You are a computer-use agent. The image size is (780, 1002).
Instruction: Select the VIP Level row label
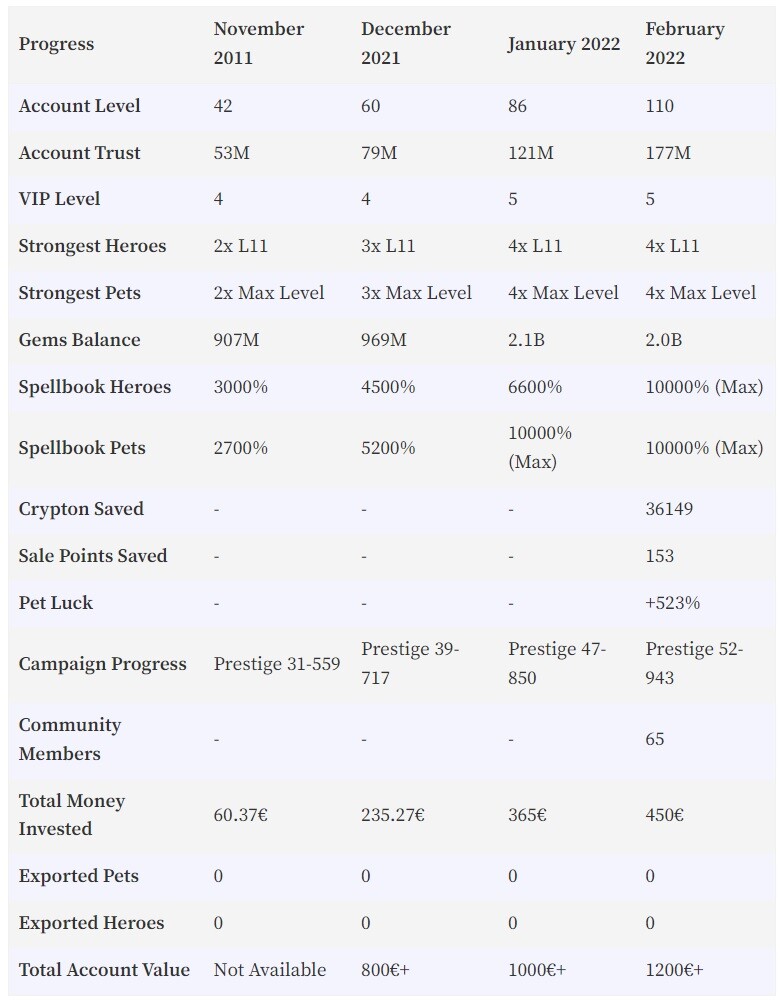coord(59,199)
